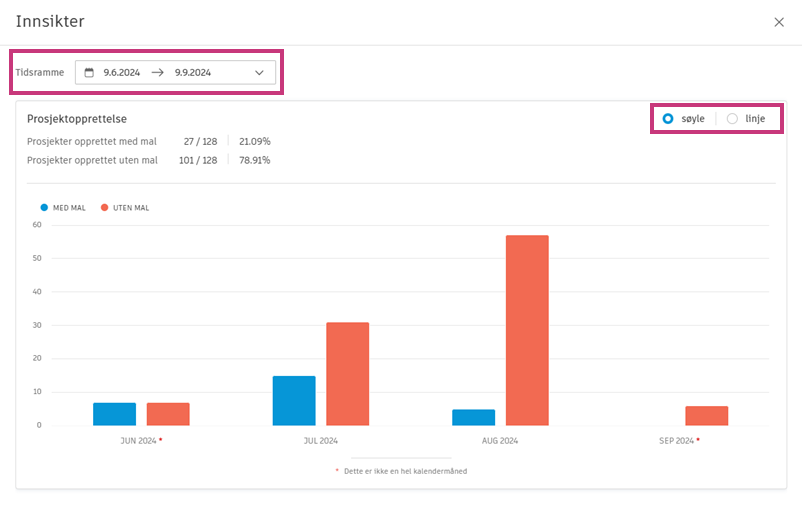
Task: Select the linje radio button
Action: pos(732,119)
